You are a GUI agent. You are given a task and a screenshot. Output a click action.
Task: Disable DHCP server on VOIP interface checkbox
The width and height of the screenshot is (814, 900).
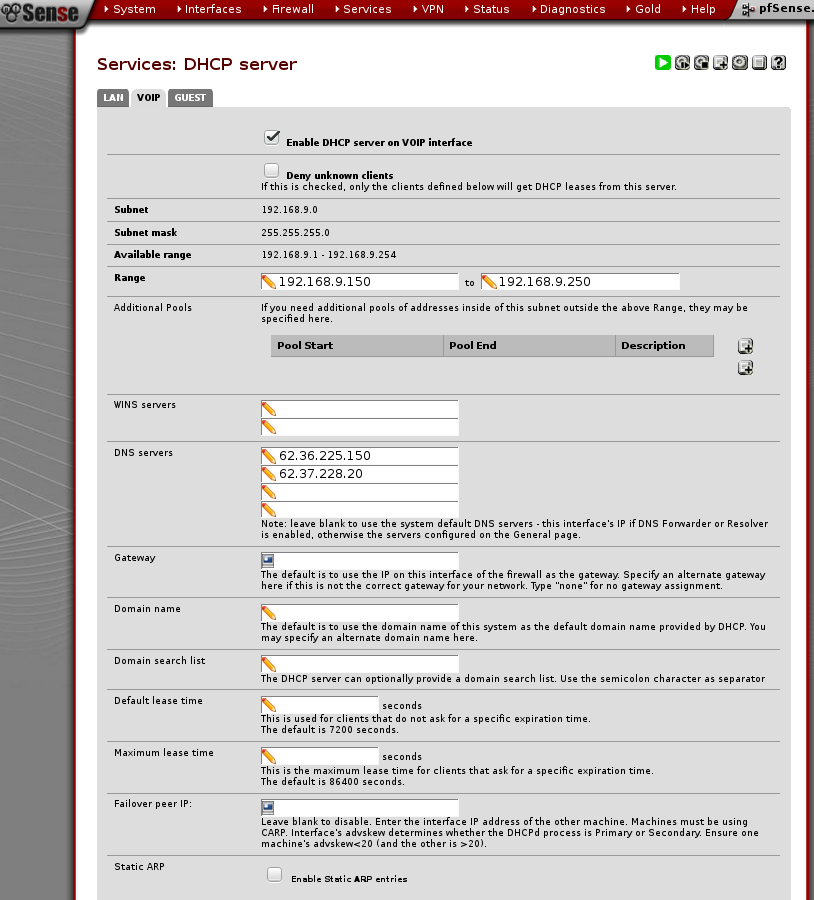[272, 137]
